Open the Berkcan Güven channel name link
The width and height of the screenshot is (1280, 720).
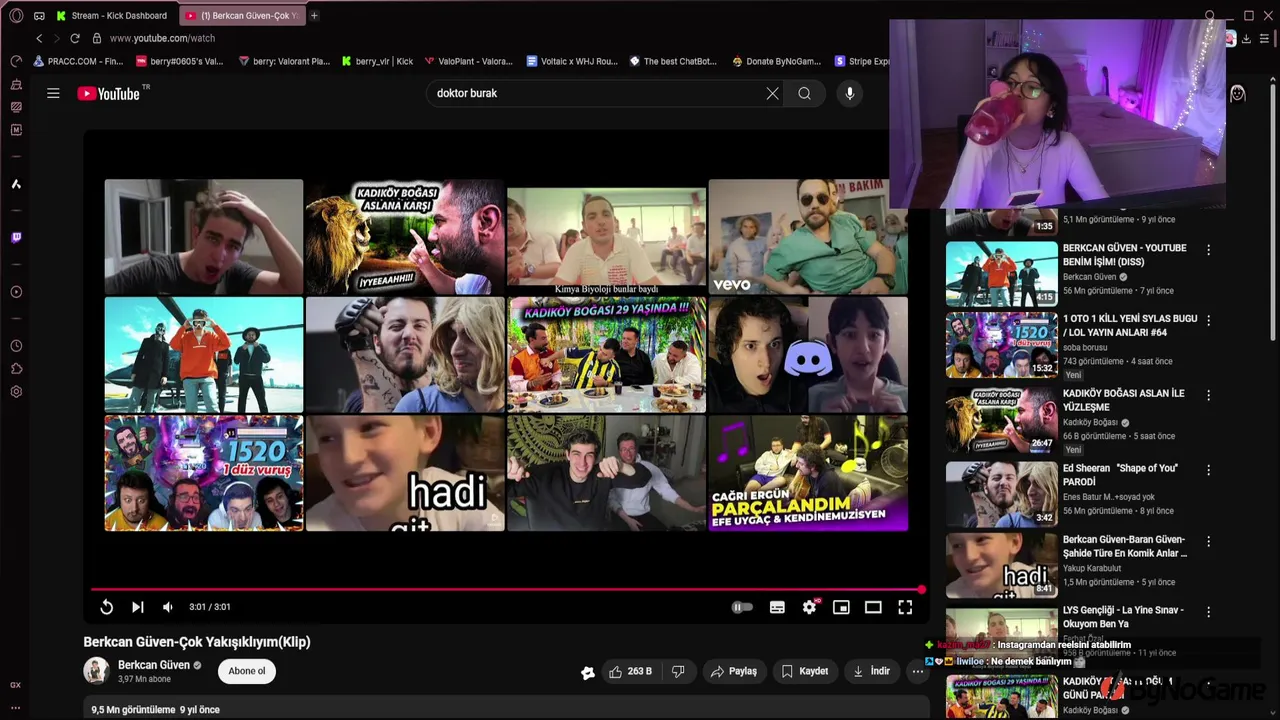[154, 665]
